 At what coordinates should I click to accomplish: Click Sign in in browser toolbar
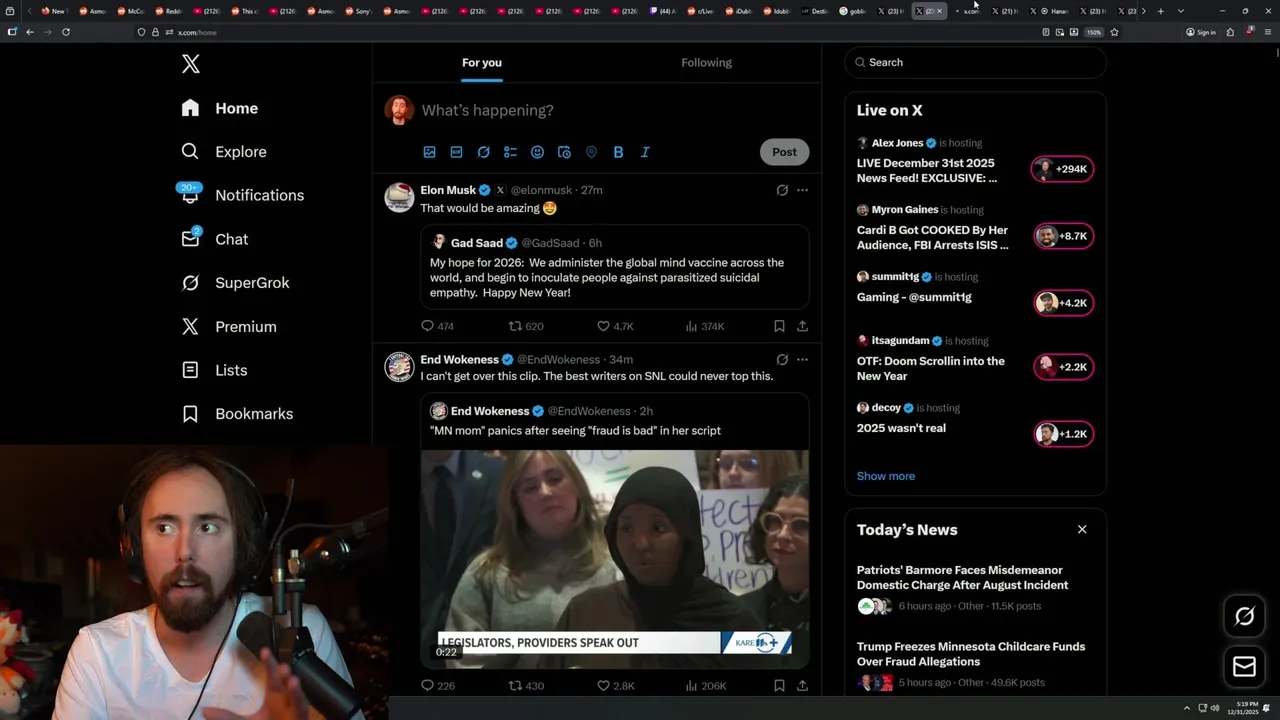(1200, 32)
